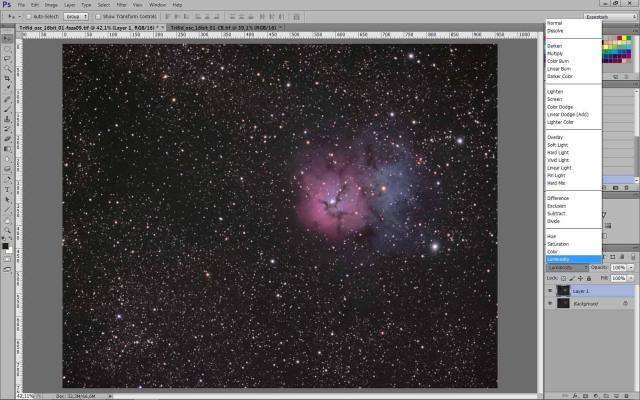Hide Layer 1 using eye icon
640x400 pixels.
[550, 290]
